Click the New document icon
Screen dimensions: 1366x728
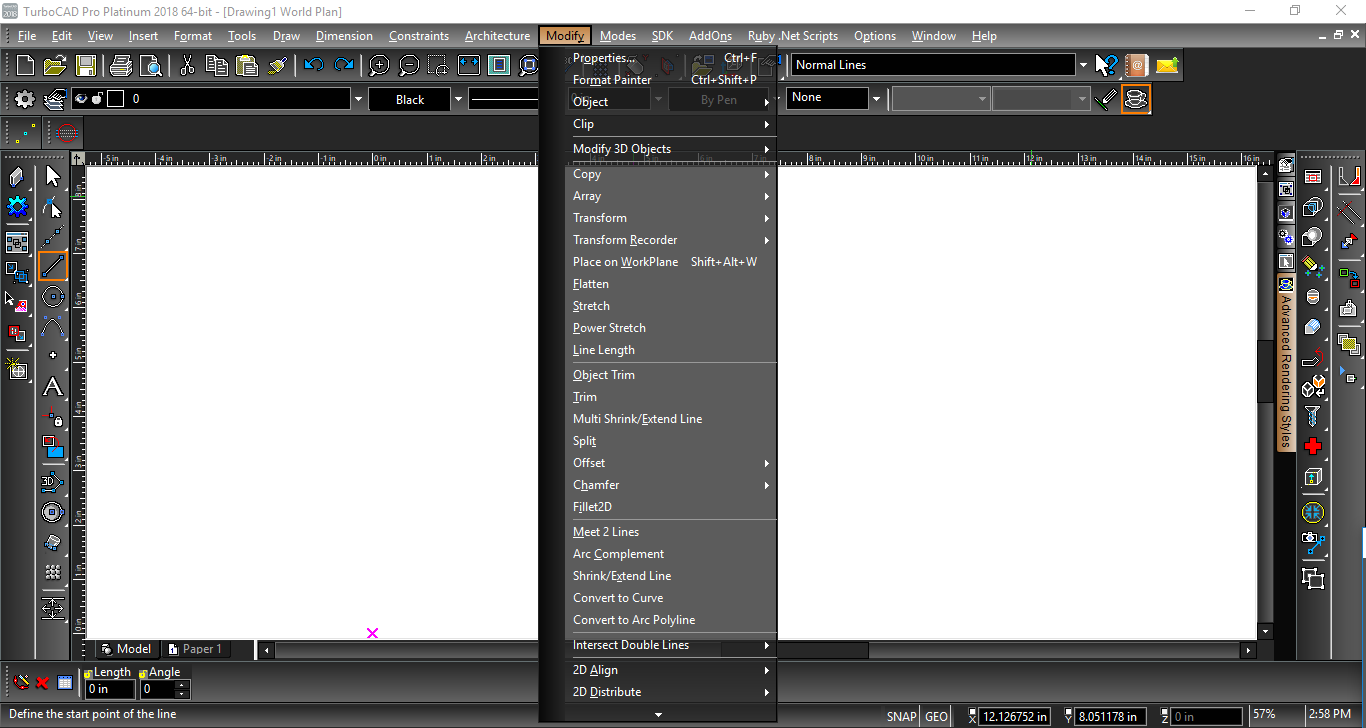25,66
